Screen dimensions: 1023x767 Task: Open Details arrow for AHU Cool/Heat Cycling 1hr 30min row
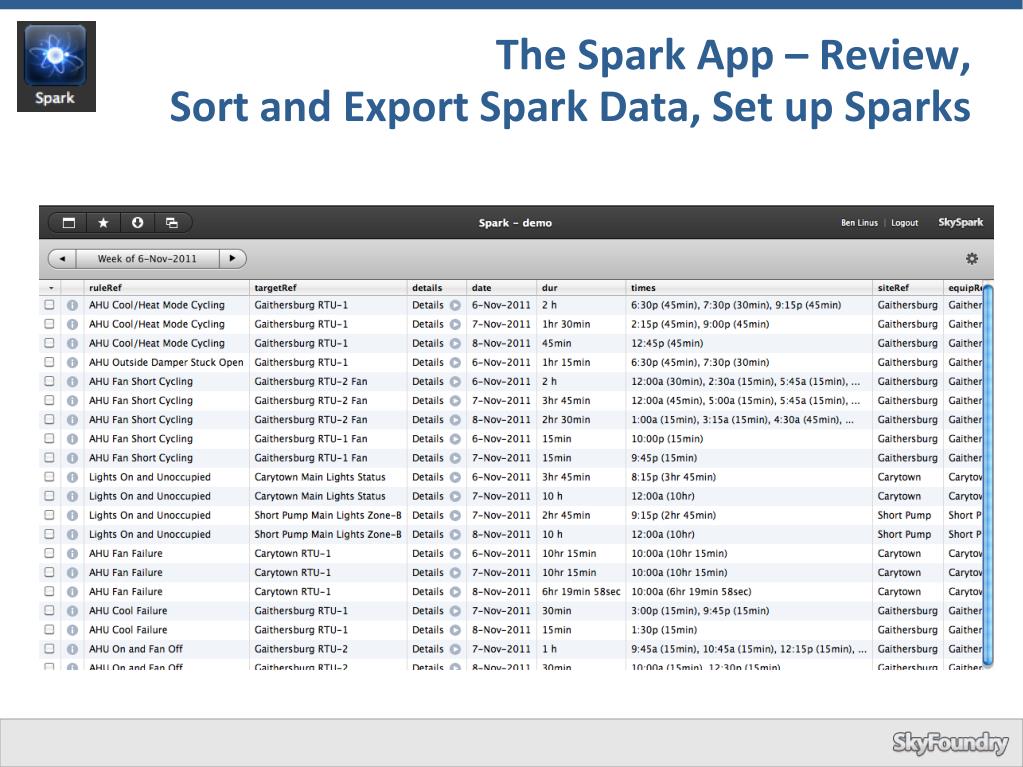(x=455, y=324)
